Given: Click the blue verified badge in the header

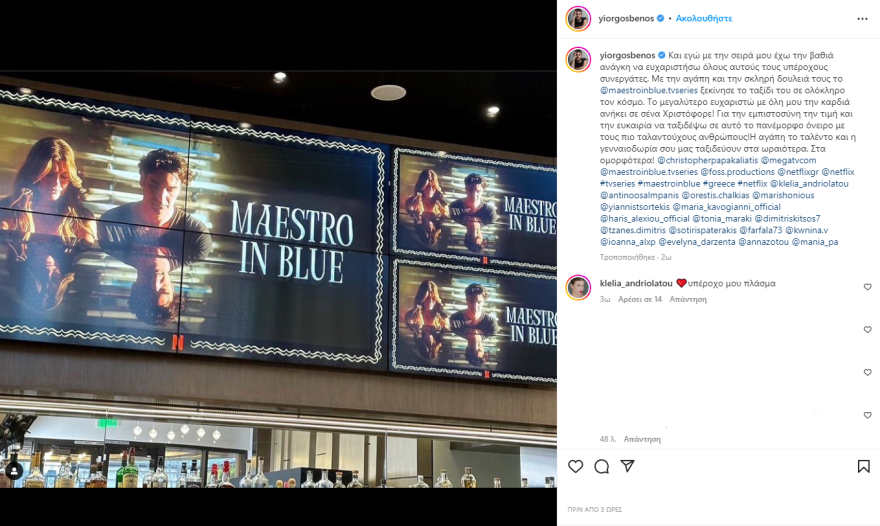Looking at the screenshot, I should click(x=661, y=19).
